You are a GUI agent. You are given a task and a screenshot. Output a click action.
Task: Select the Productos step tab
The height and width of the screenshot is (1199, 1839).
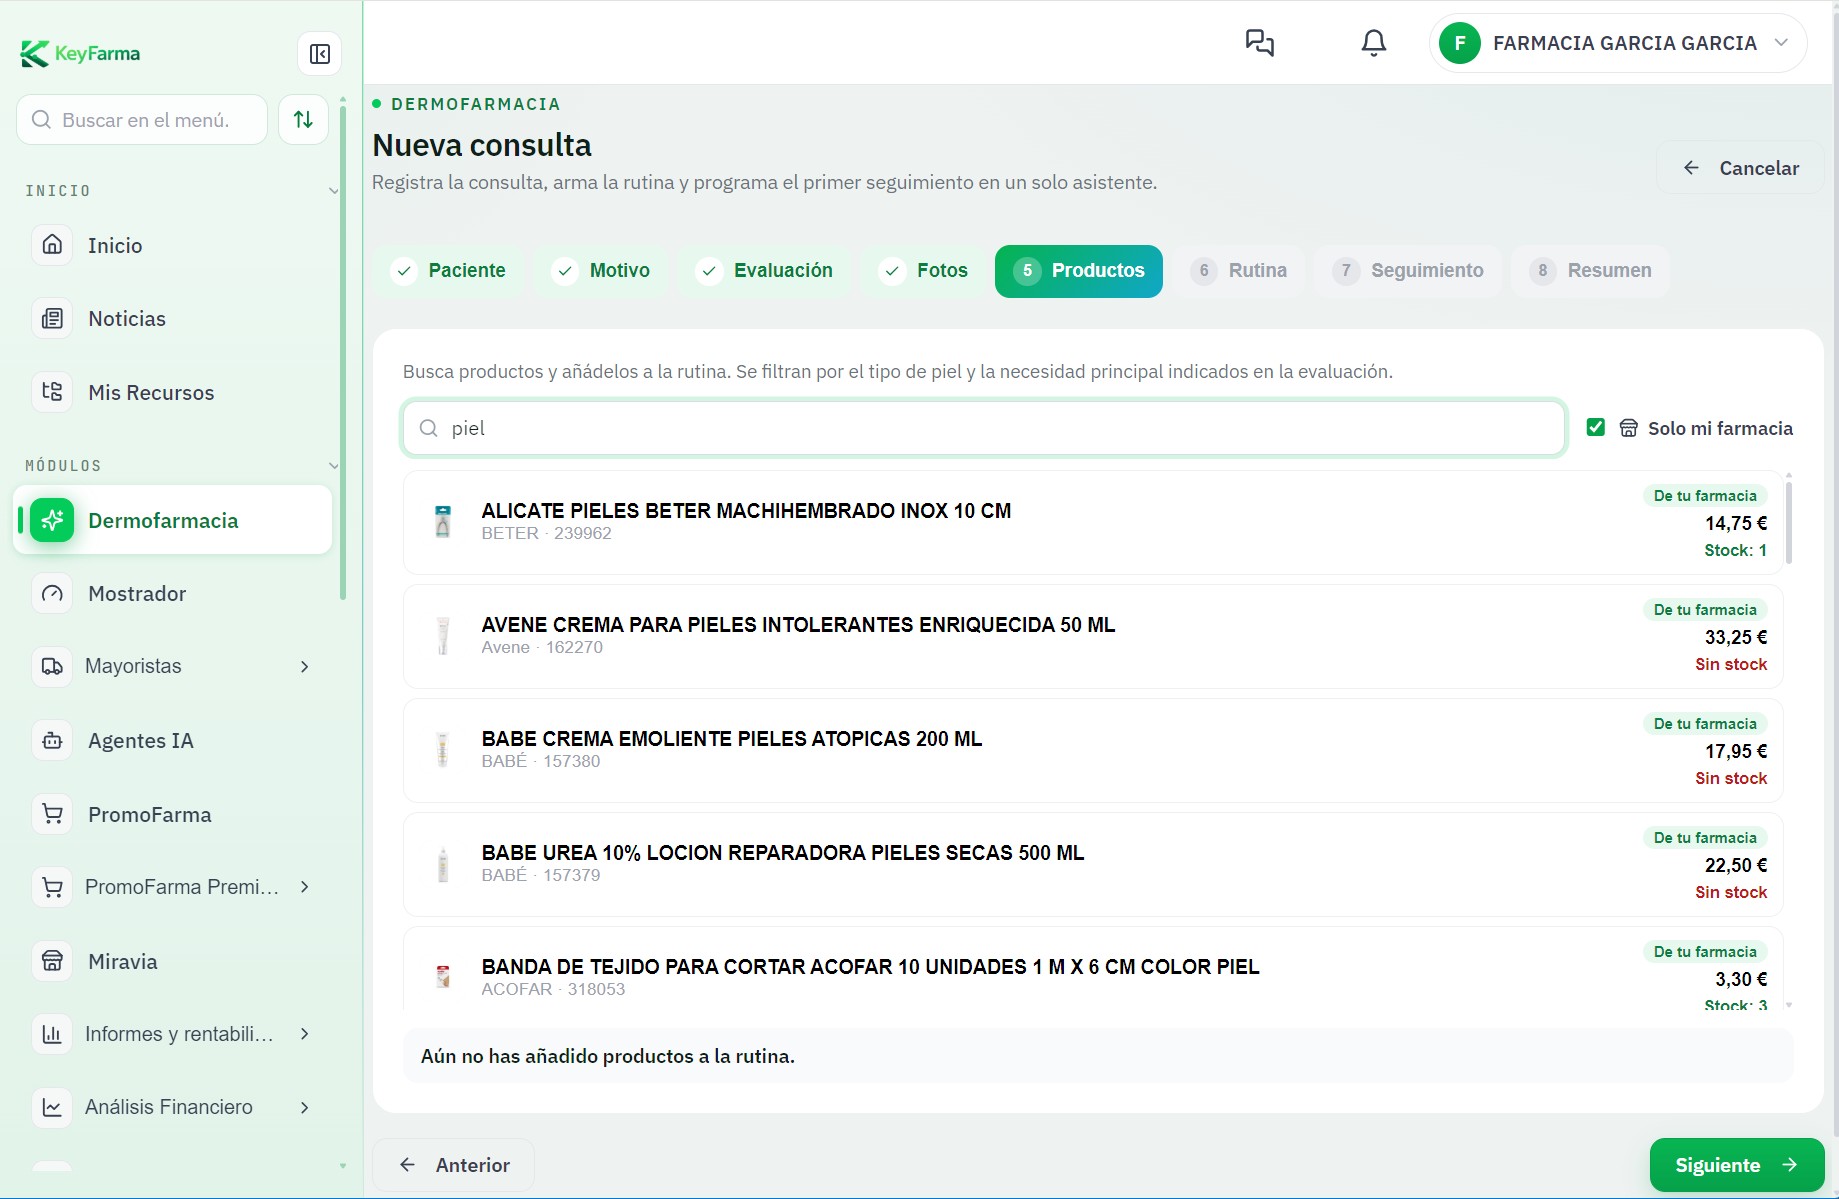[1079, 271]
